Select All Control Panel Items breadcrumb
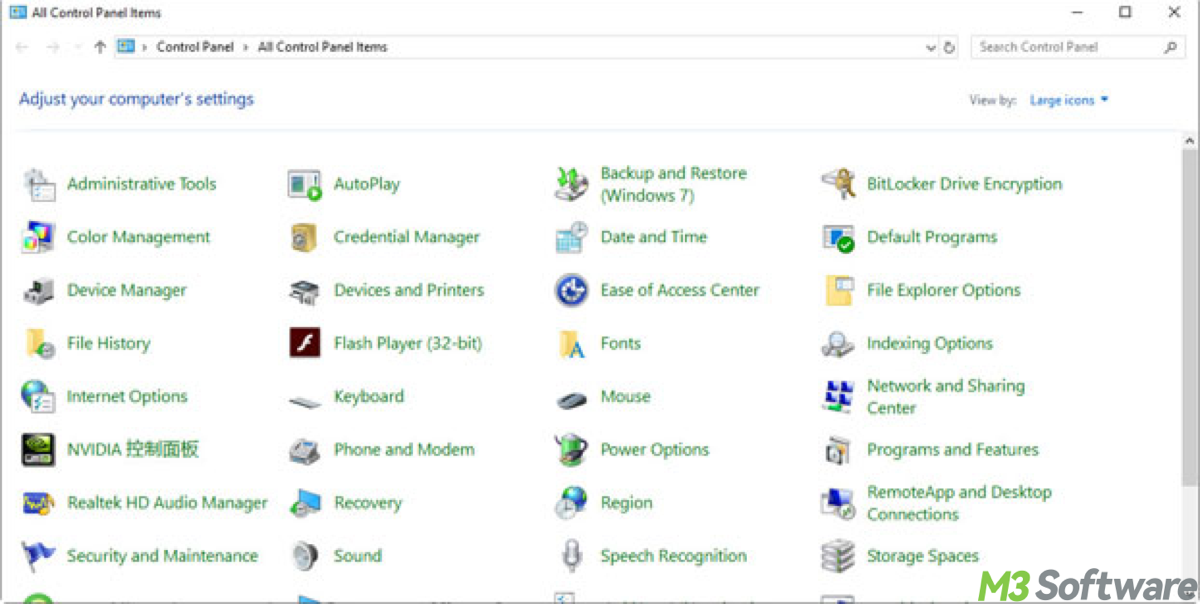This screenshot has height=604, width=1200. [x=322, y=47]
